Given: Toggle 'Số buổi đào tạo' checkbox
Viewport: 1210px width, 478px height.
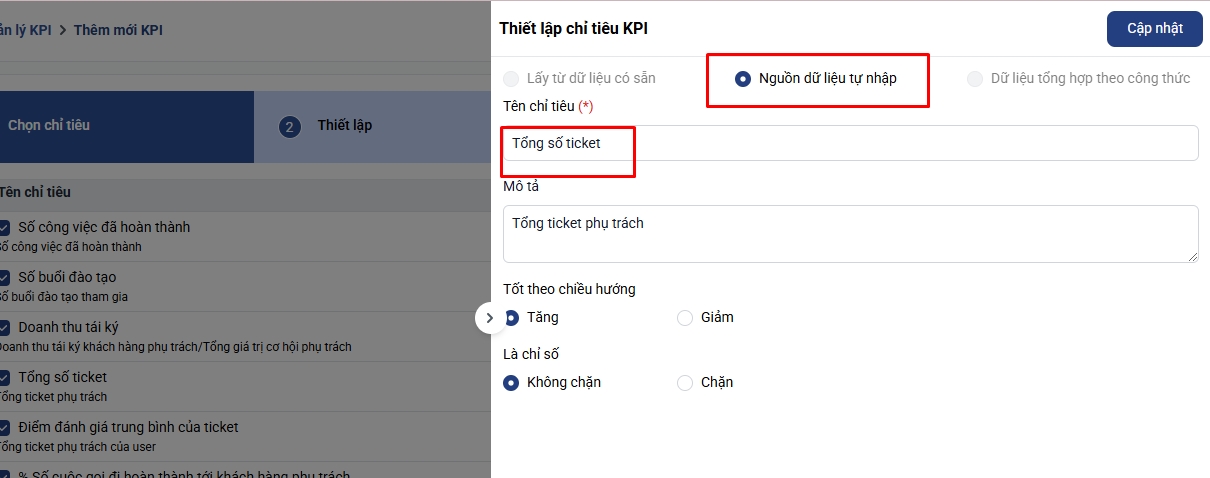Looking at the screenshot, I should [4, 278].
